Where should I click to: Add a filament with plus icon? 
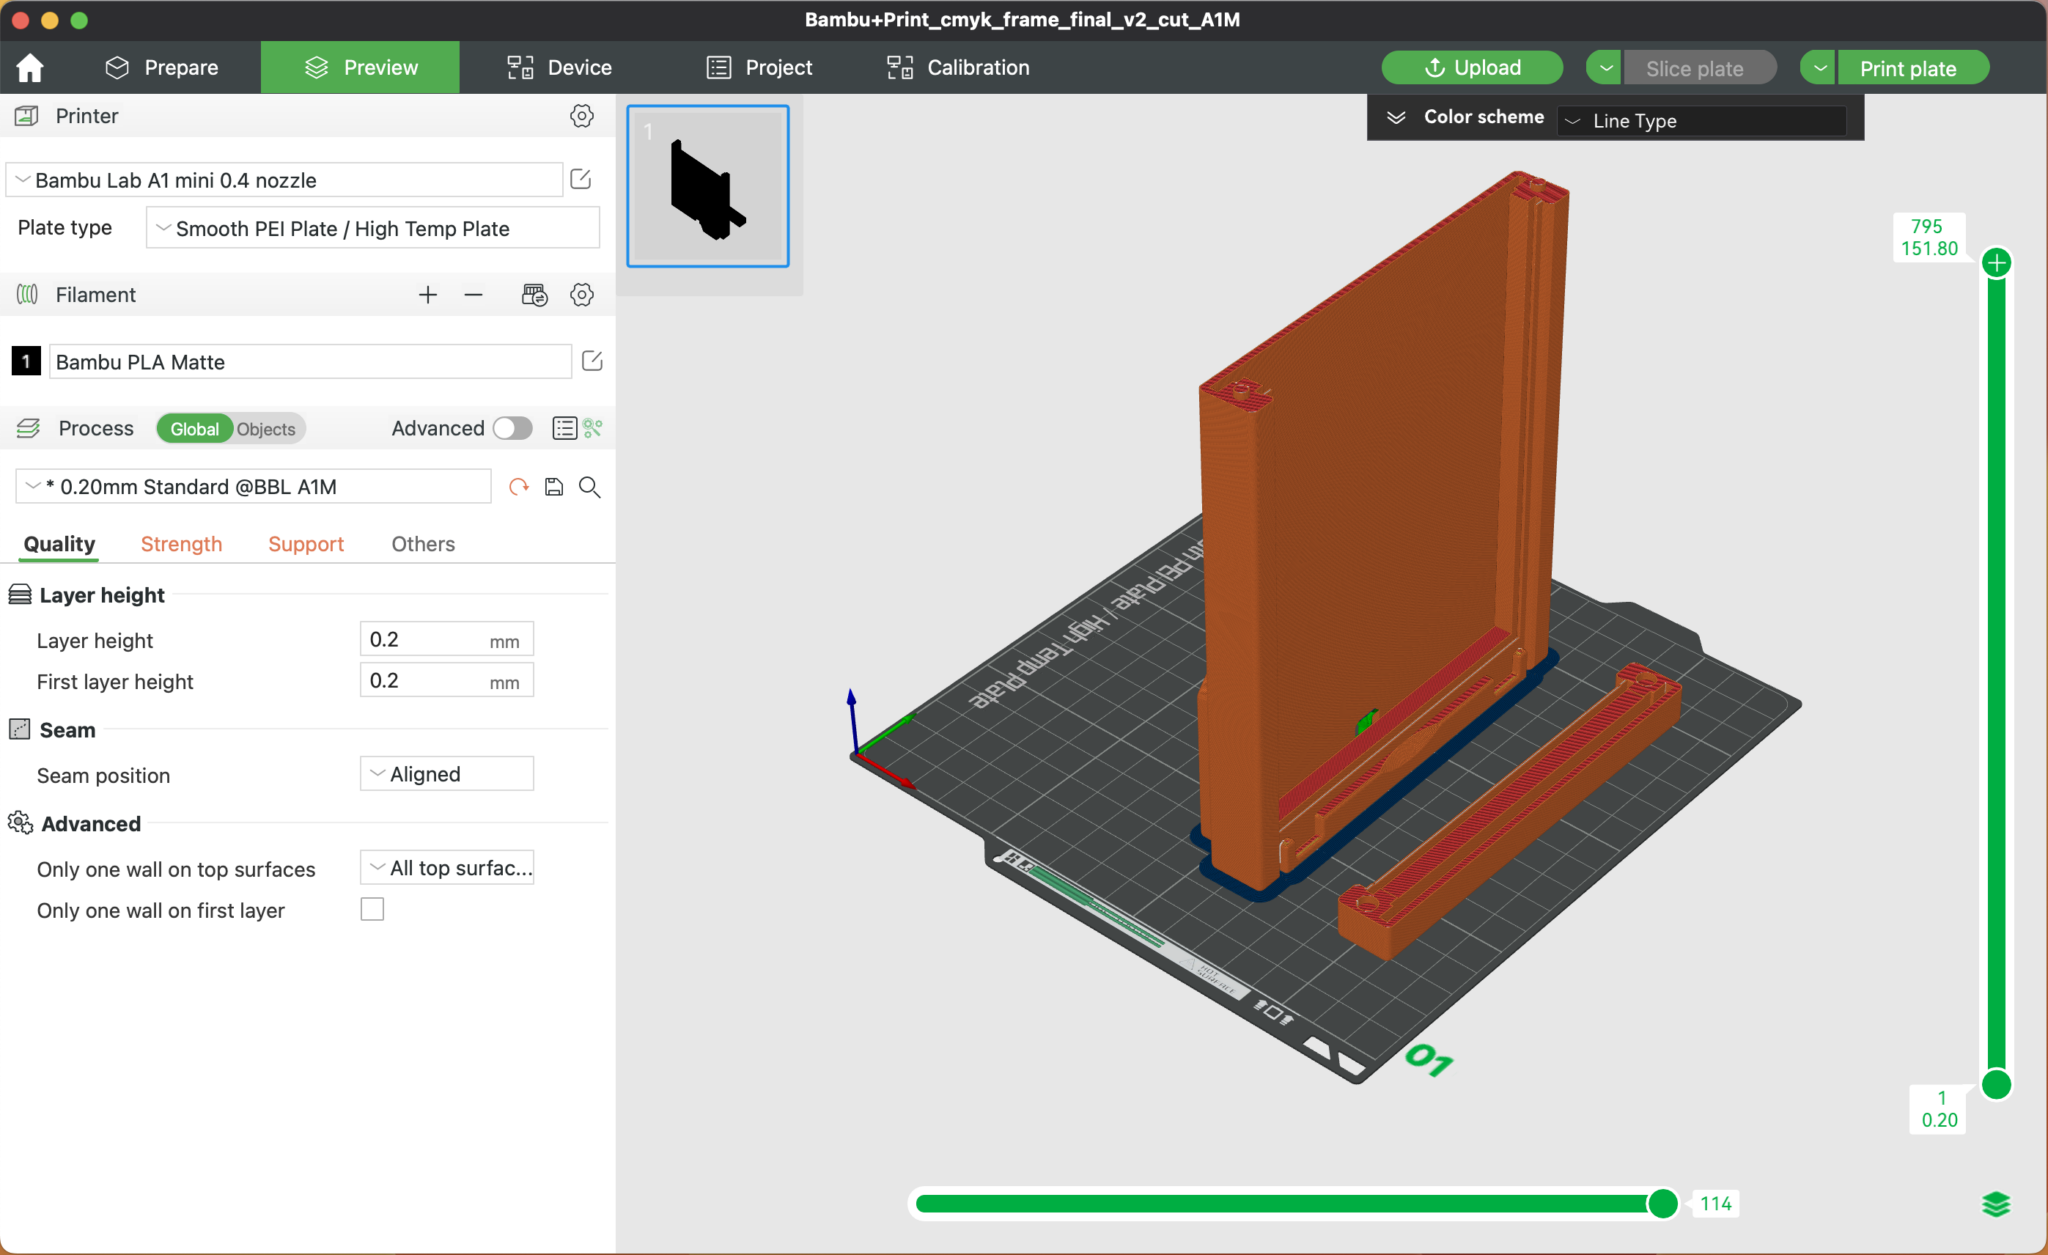point(427,295)
